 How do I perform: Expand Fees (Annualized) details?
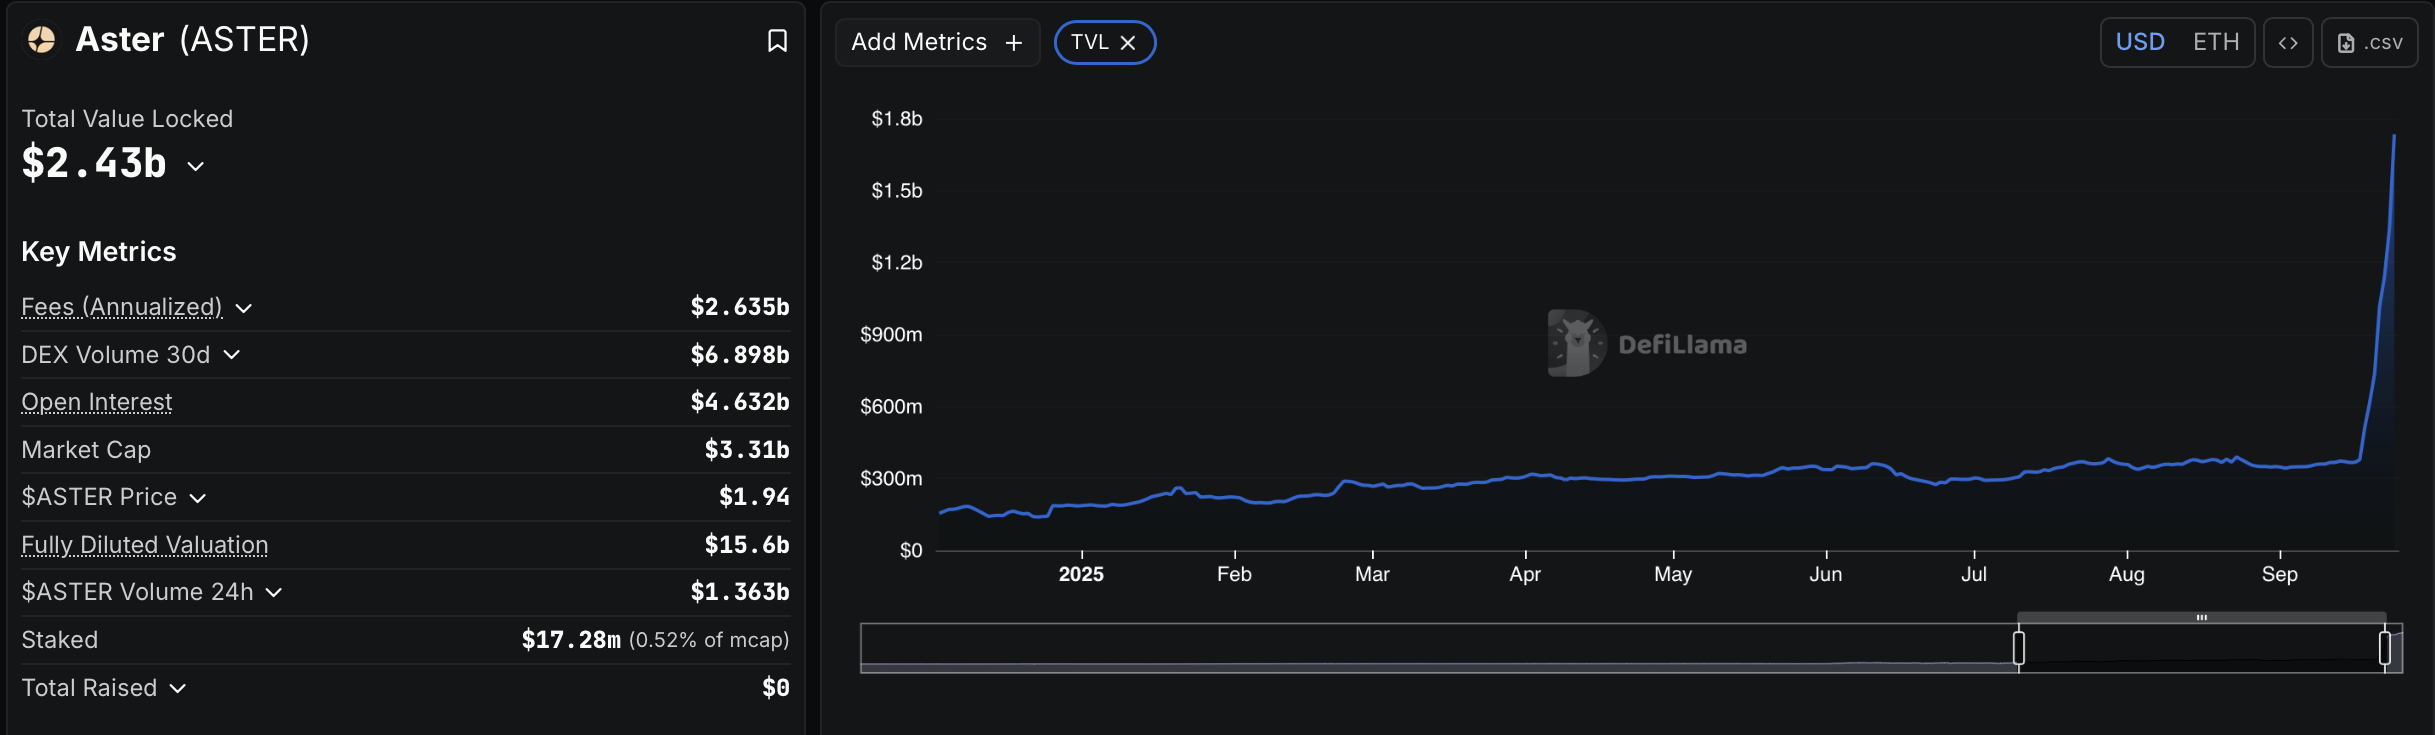coord(244,308)
